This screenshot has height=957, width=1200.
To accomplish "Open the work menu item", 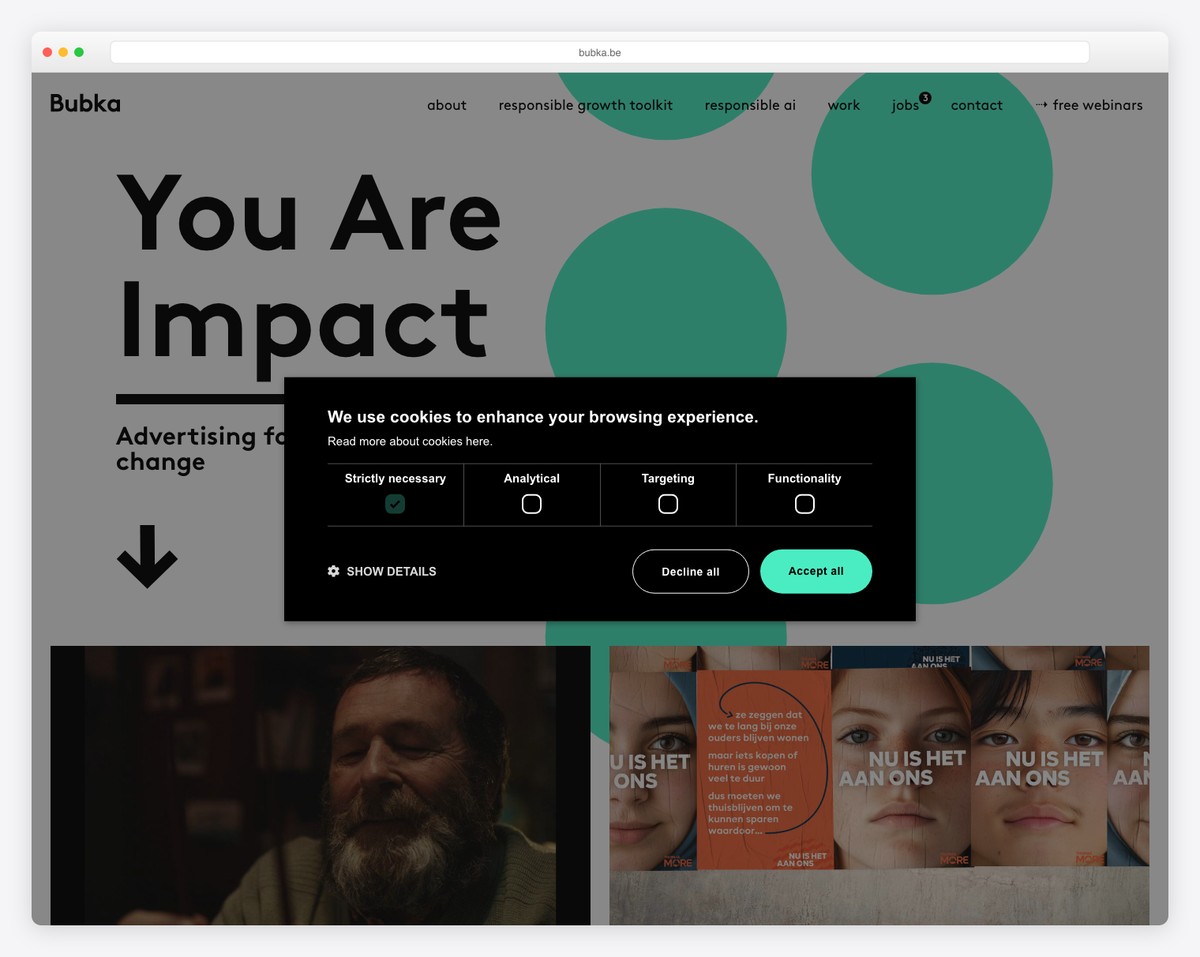I will point(844,105).
